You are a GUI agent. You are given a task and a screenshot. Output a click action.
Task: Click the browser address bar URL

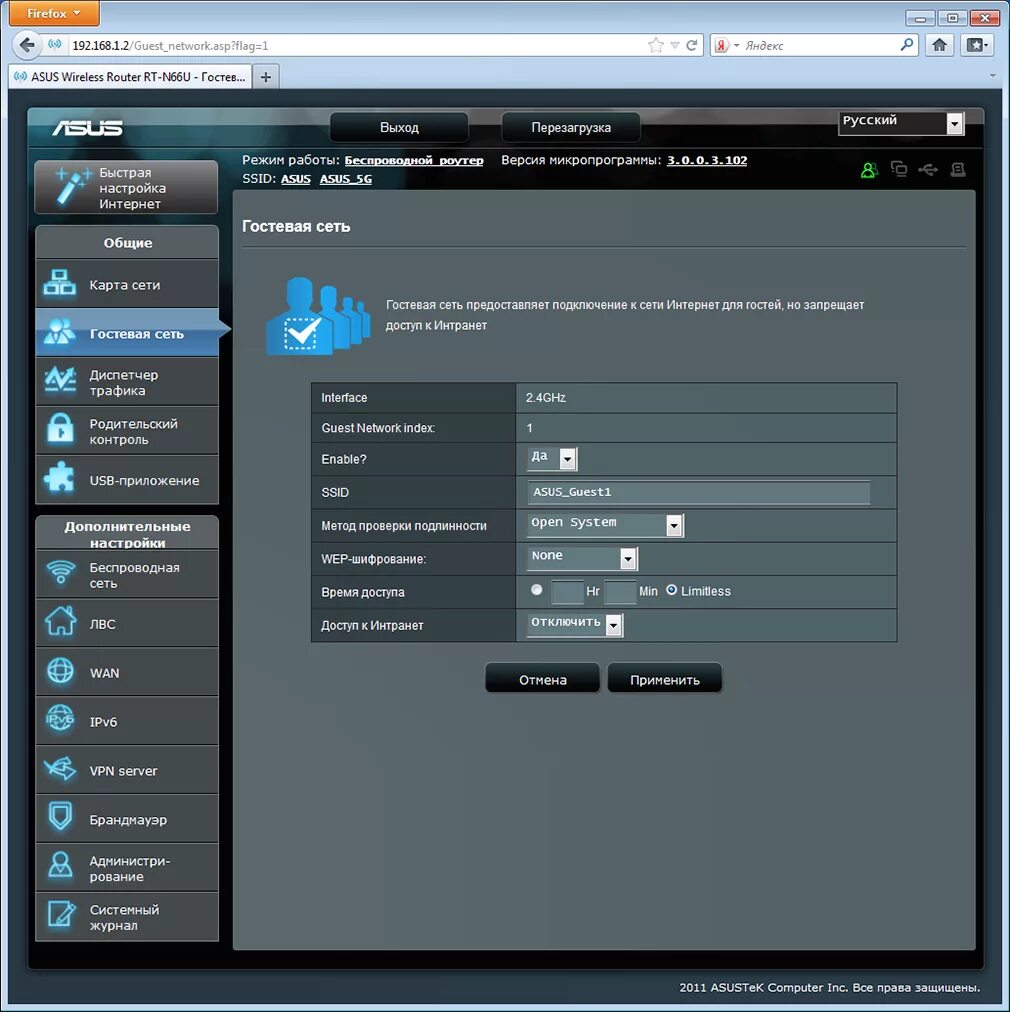[x=355, y=45]
